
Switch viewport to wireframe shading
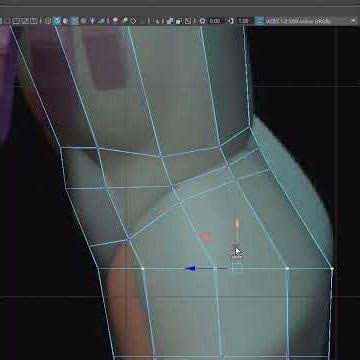[x=48, y=21]
